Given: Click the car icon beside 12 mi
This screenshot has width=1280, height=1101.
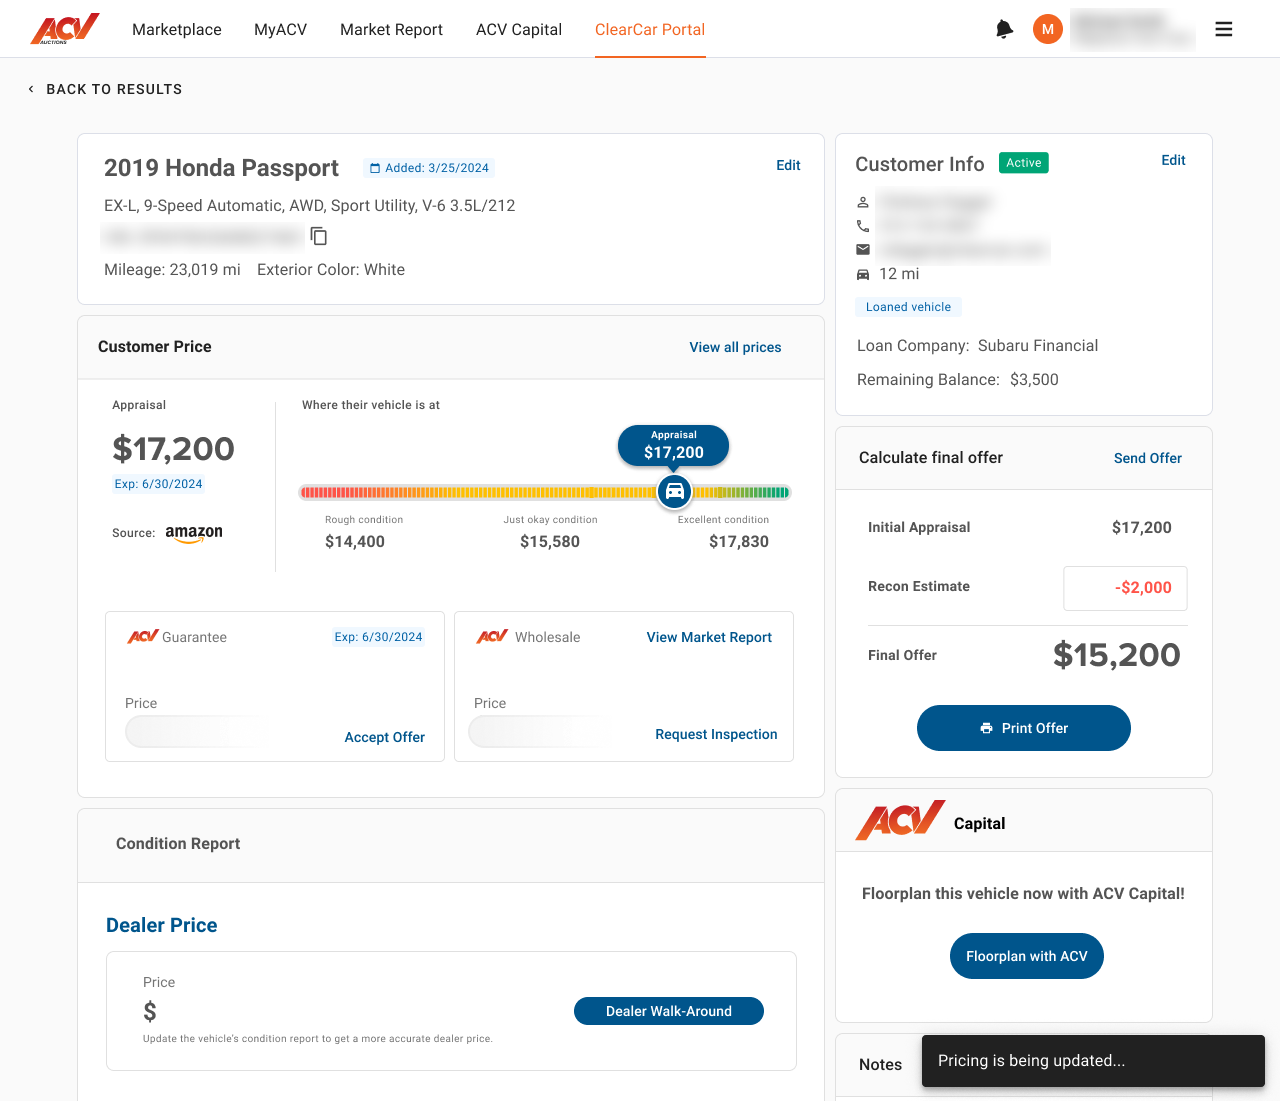Looking at the screenshot, I should [x=863, y=274].
